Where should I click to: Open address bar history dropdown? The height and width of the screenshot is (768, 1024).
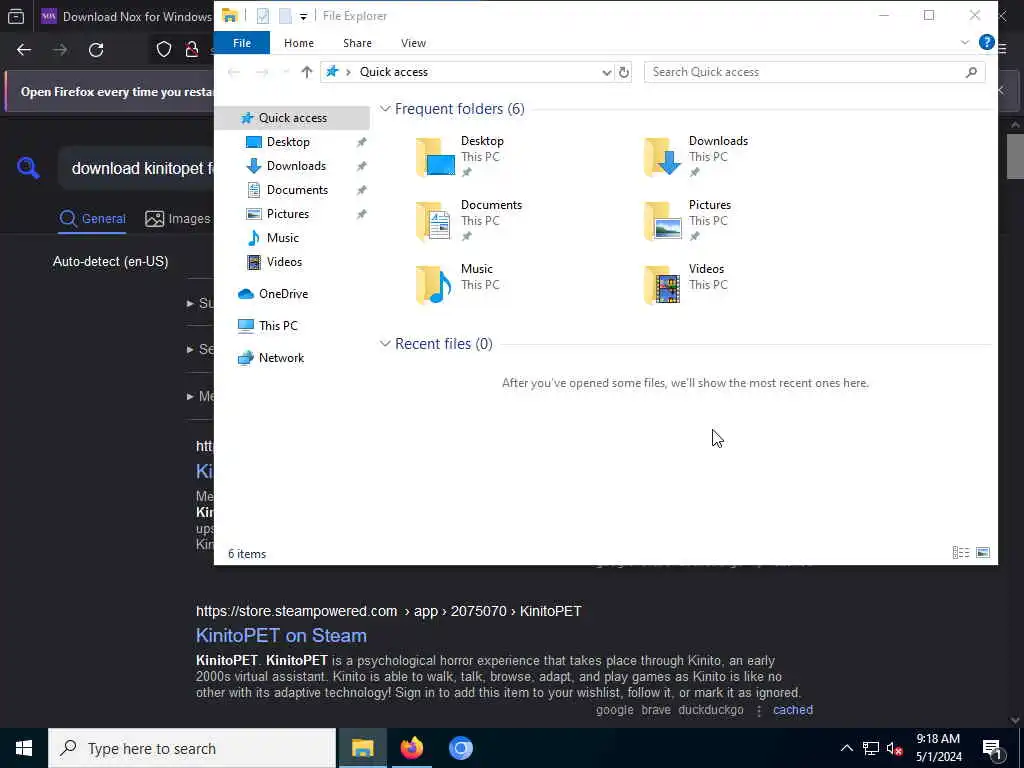click(x=606, y=72)
